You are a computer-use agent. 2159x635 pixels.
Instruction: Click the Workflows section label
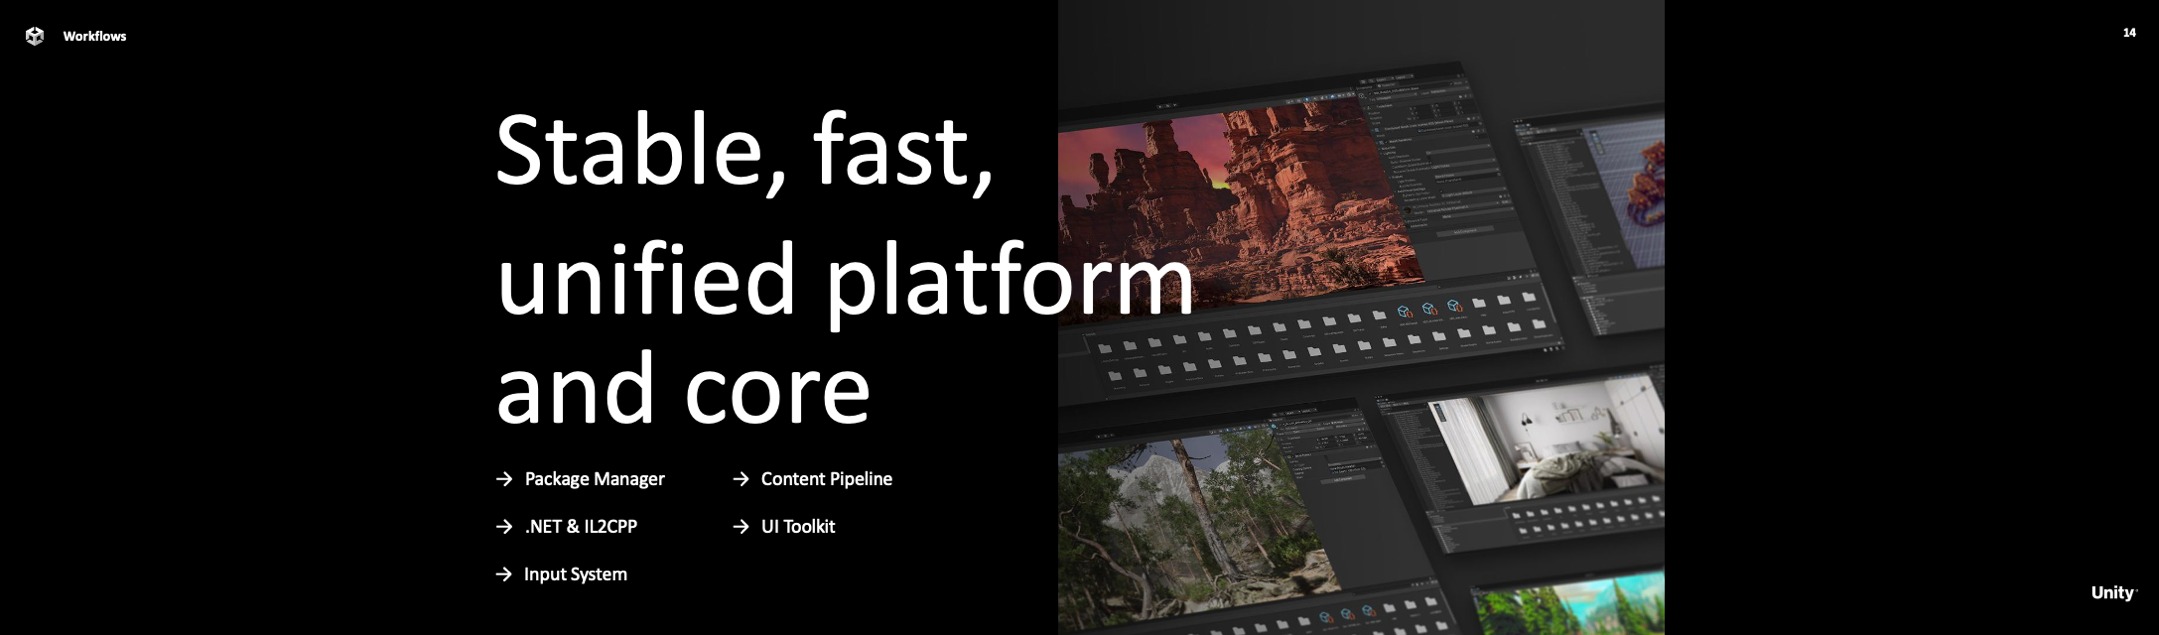pos(94,36)
